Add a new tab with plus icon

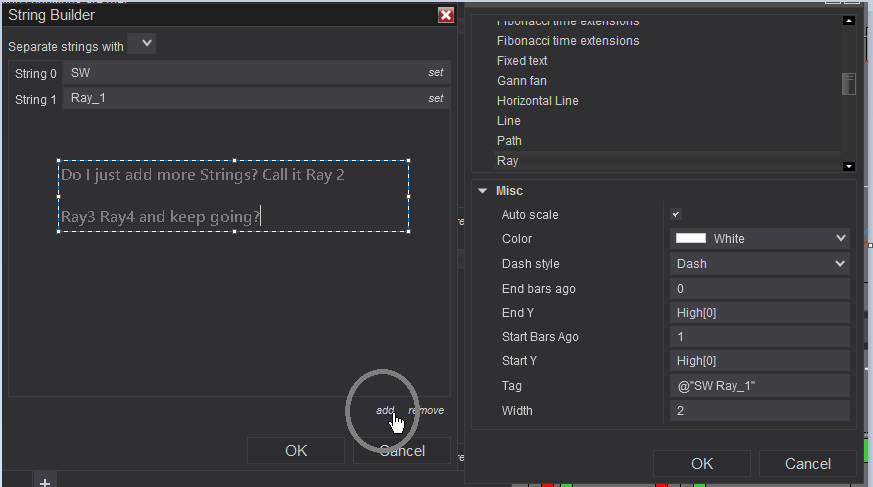tap(45, 481)
